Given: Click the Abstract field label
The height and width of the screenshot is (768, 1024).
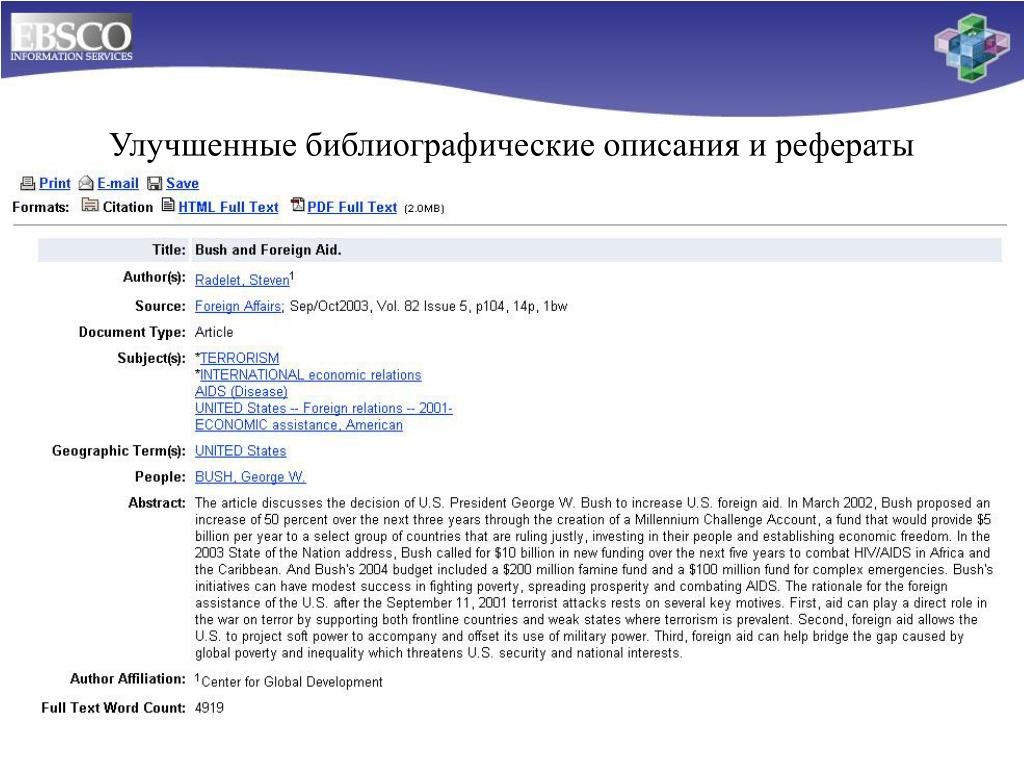Looking at the screenshot, I should pyautogui.click(x=157, y=503).
